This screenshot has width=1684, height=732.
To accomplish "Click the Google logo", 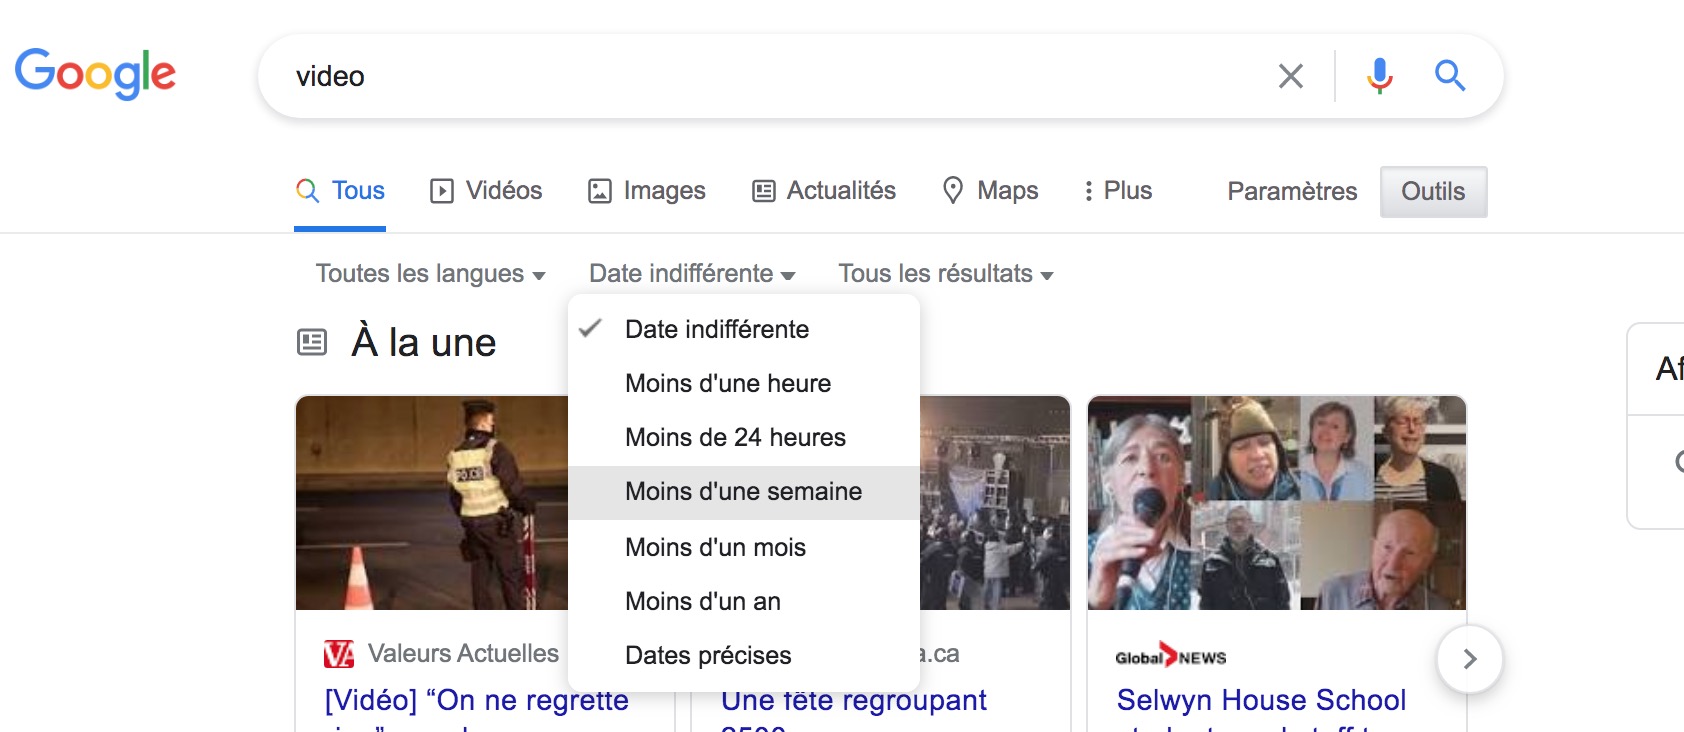I will click(x=95, y=74).
